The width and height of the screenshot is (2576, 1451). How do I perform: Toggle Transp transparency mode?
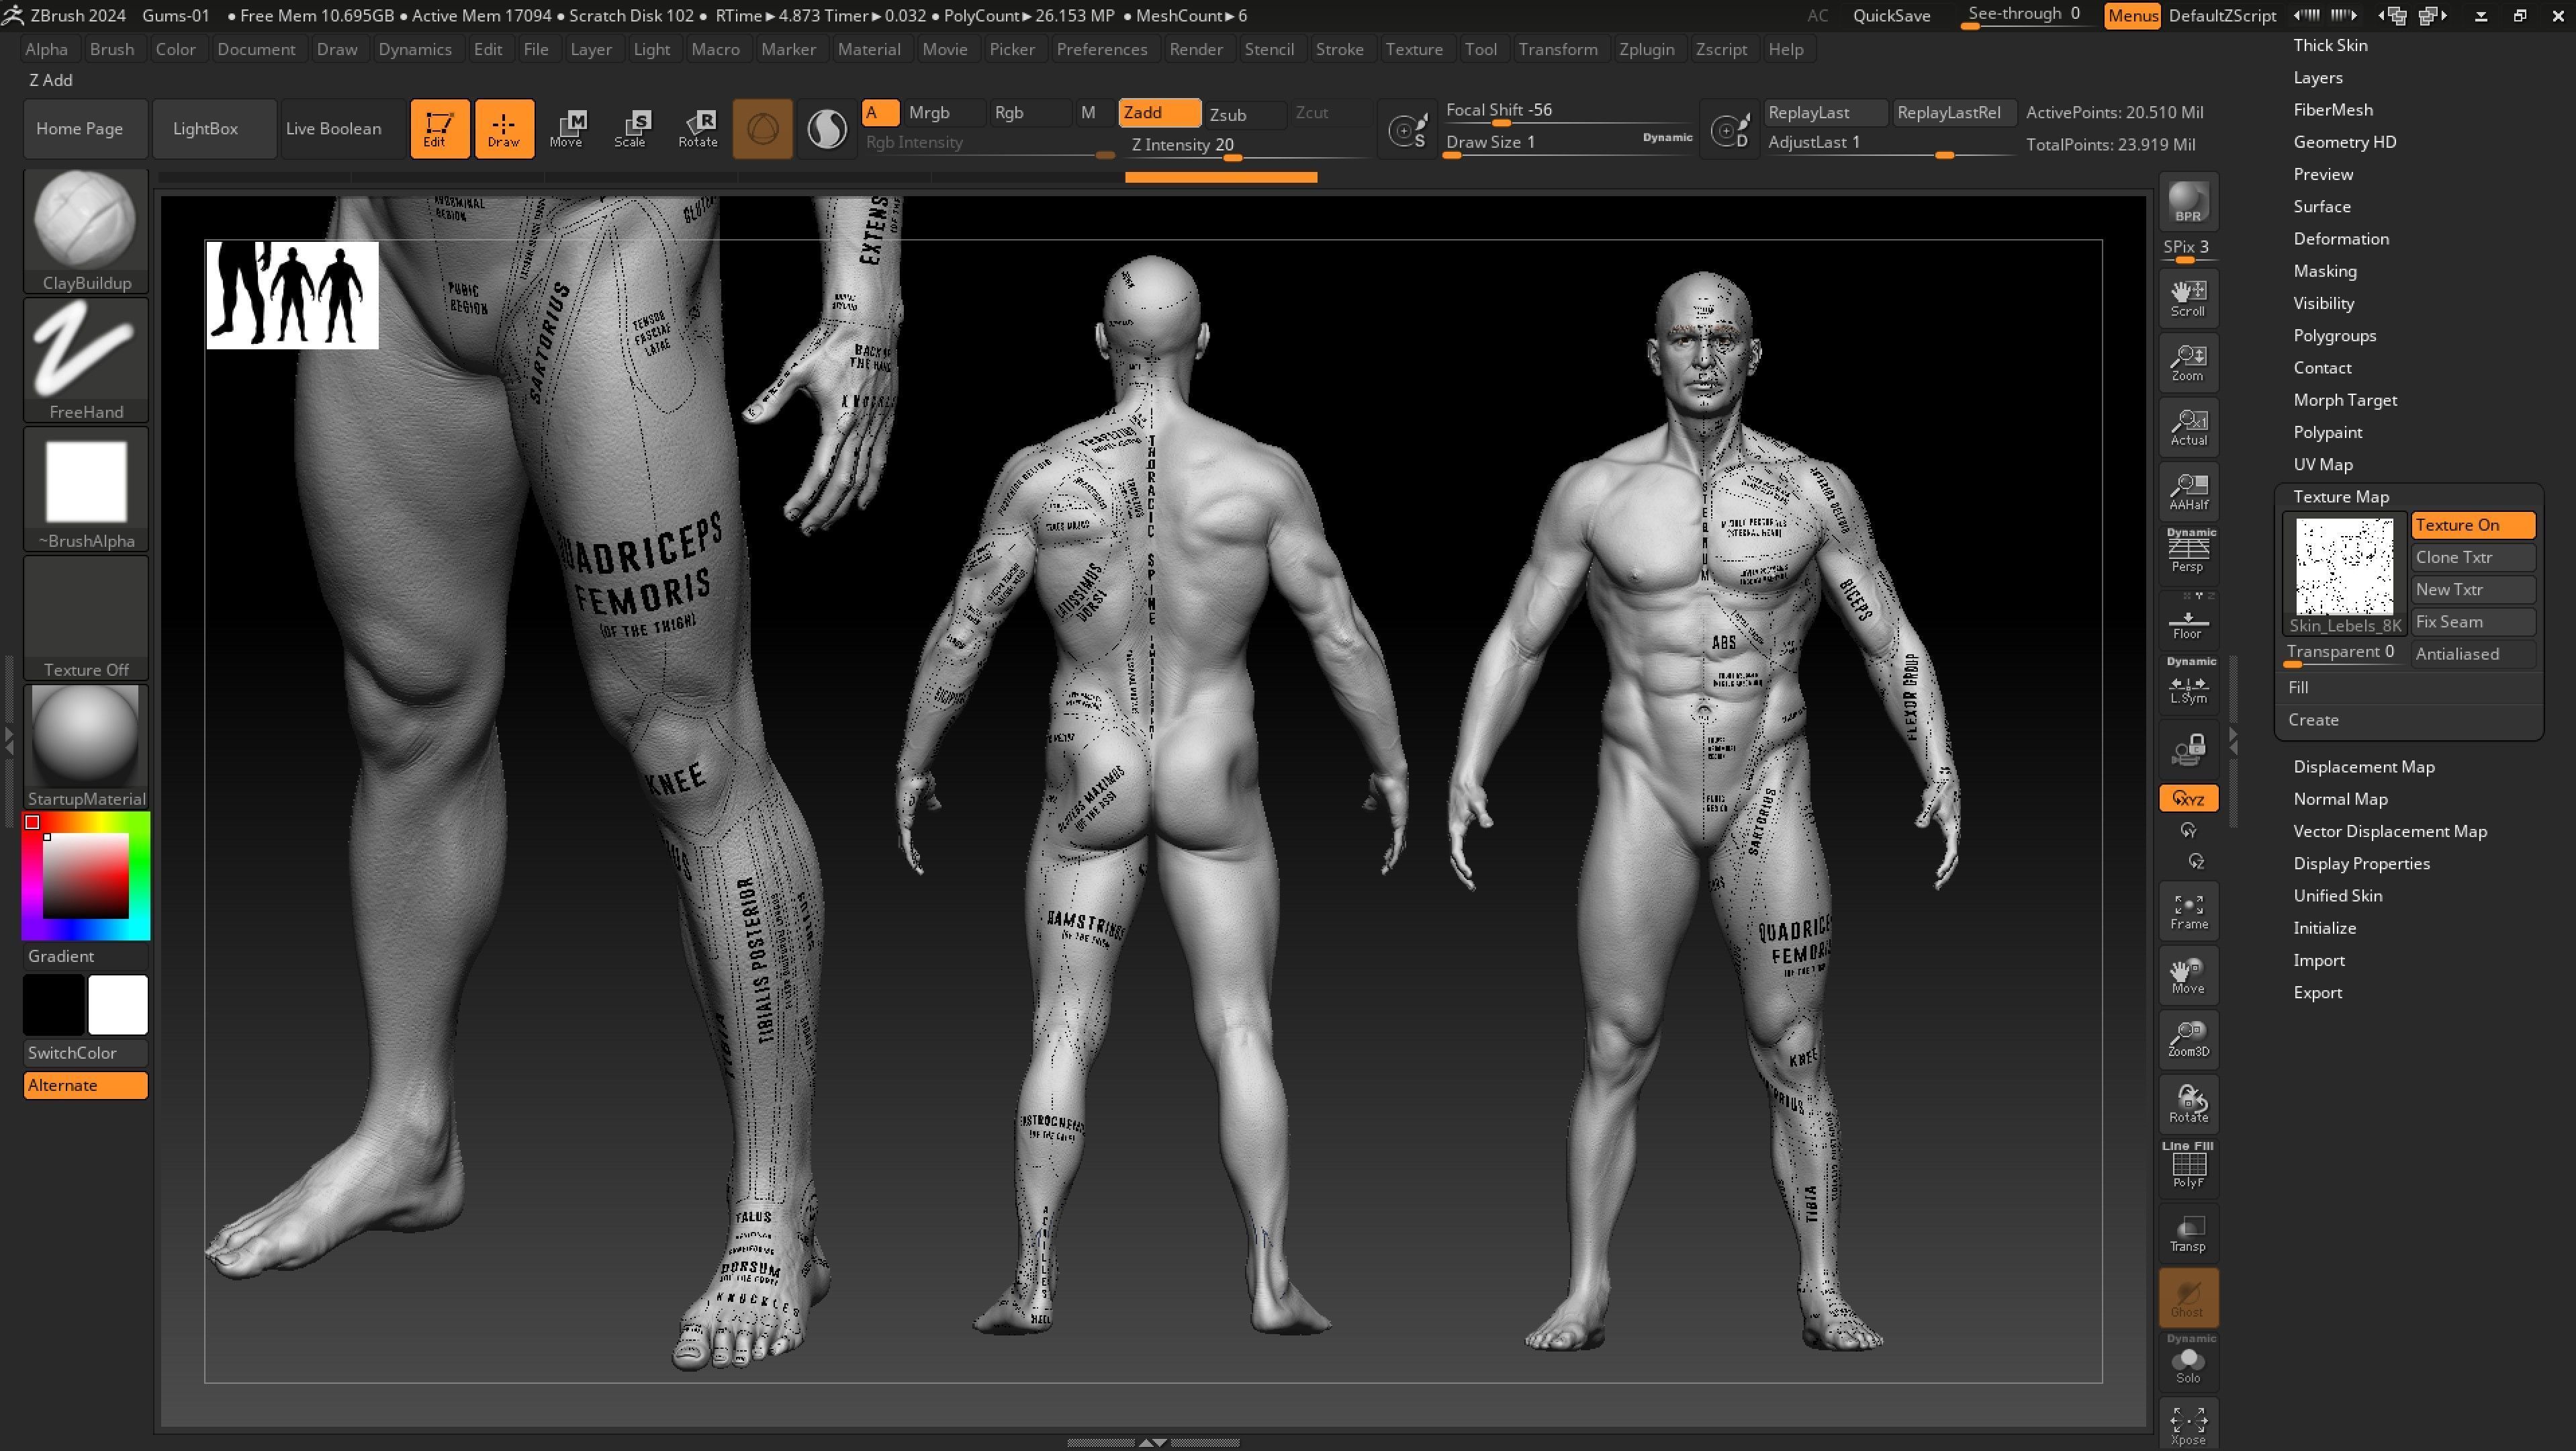tap(2188, 1233)
